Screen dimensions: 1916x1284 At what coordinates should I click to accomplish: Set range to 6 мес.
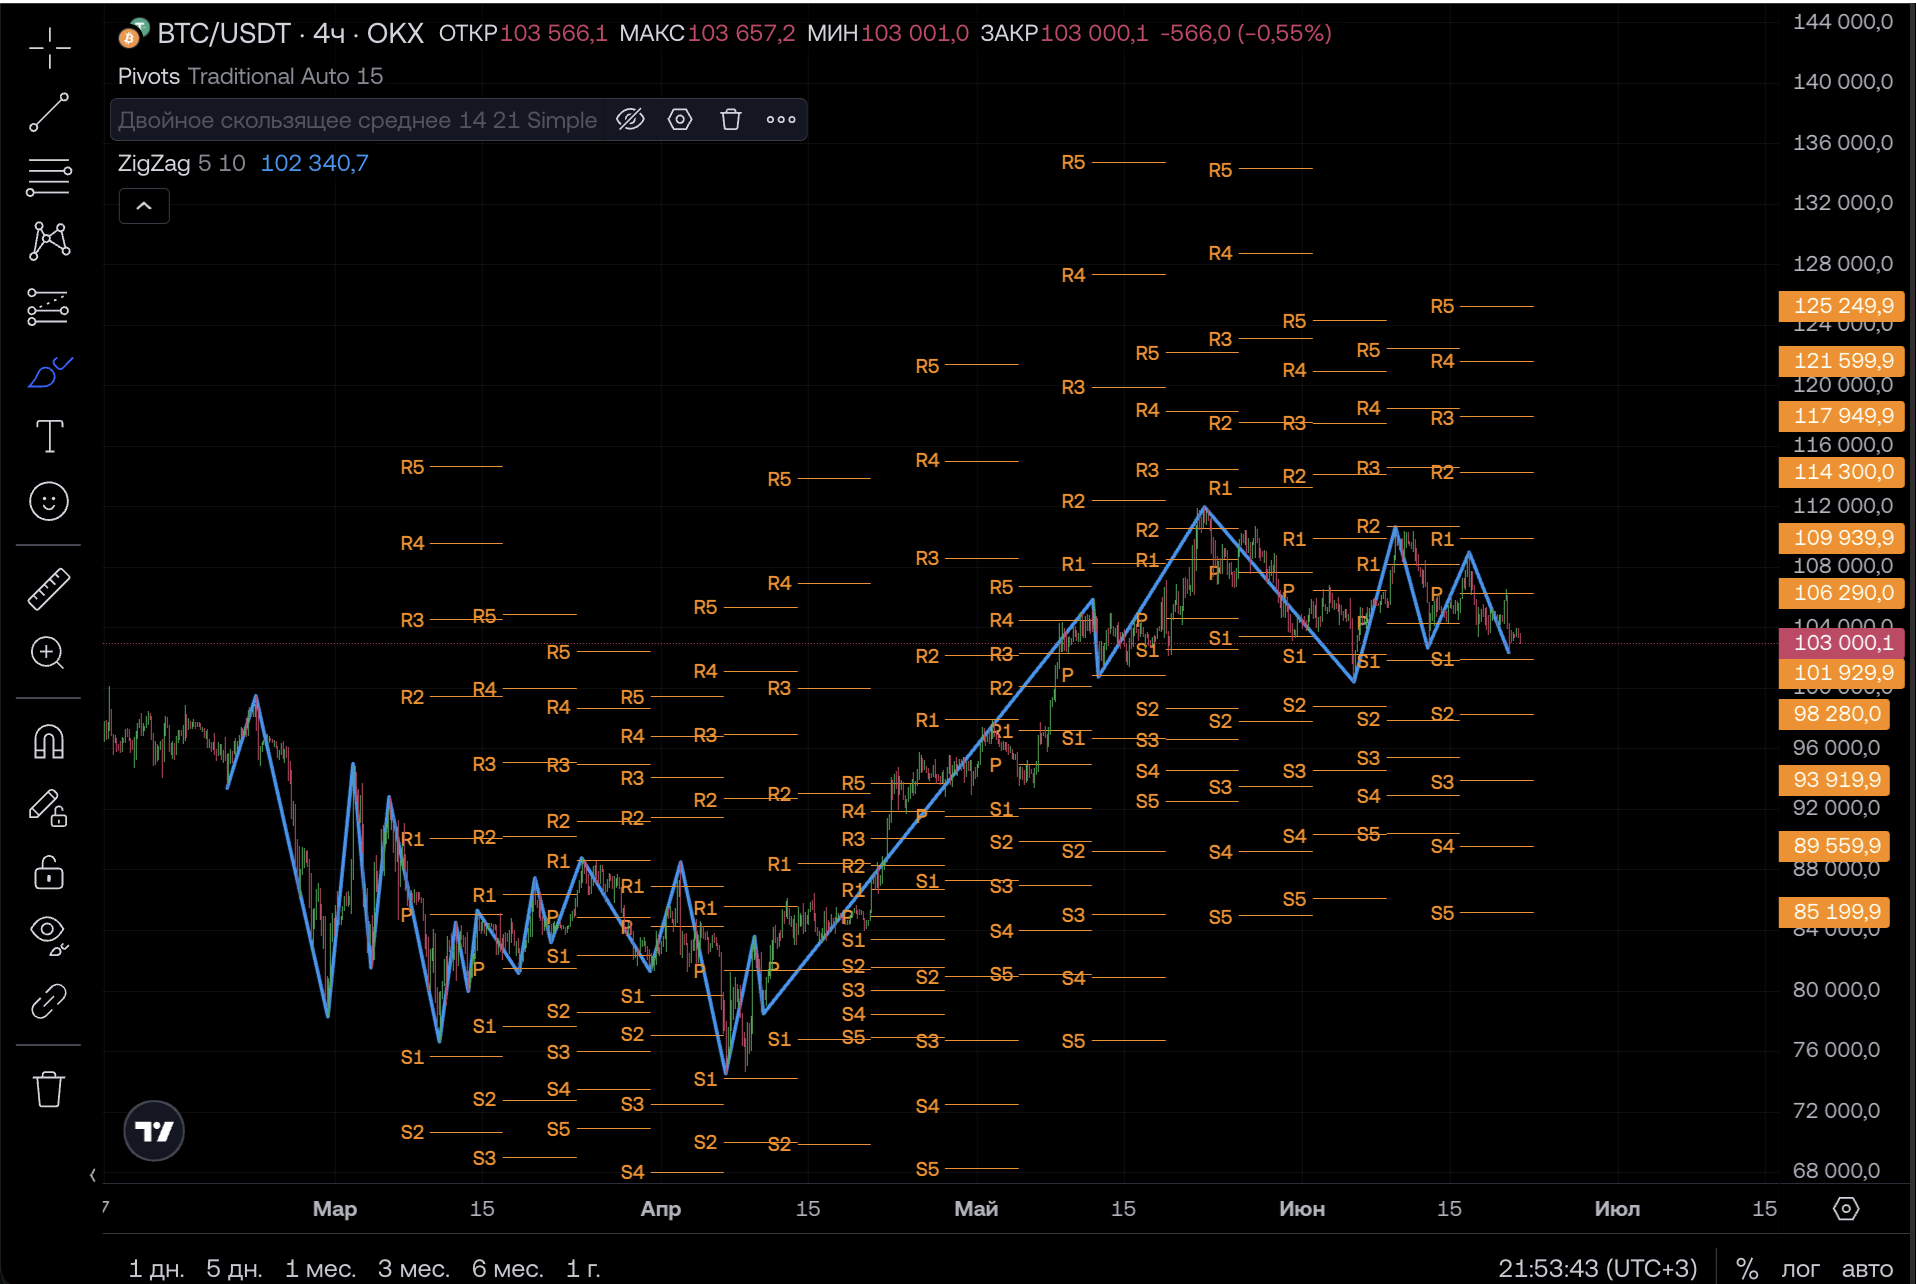(x=507, y=1268)
